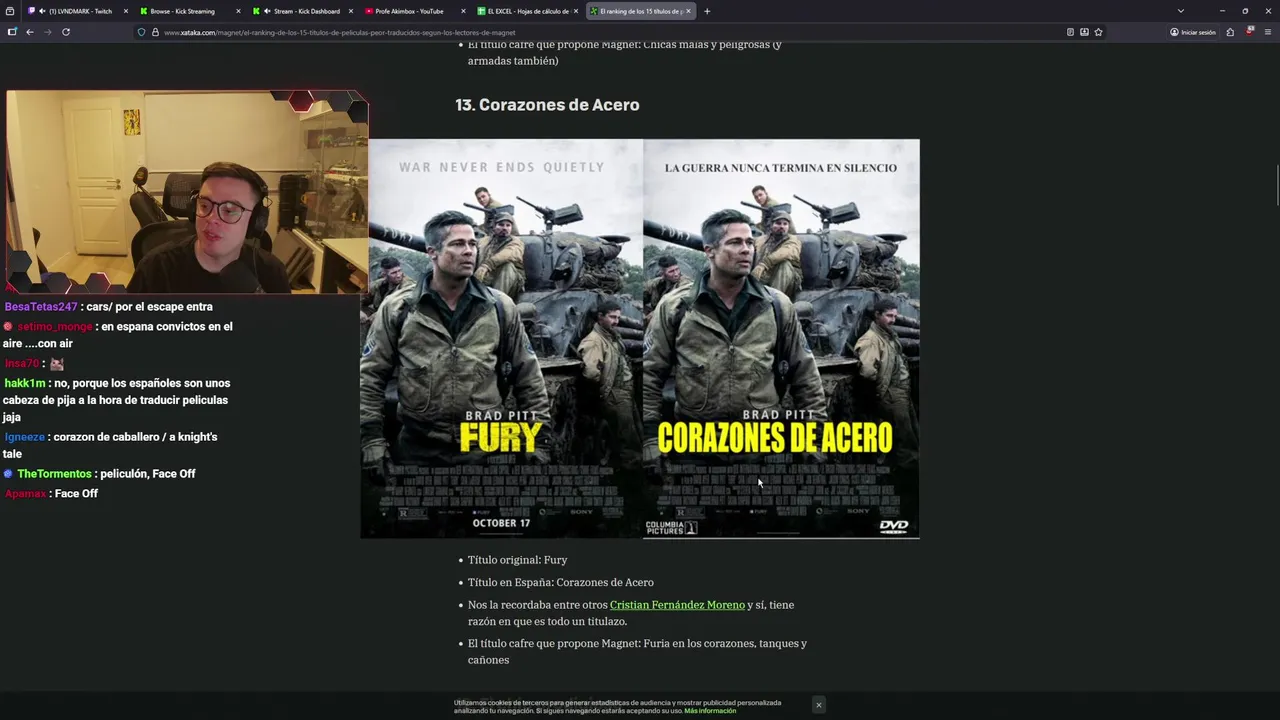Click the 13. Corazones de Acero heading
This screenshot has height=720, width=1280.
click(x=547, y=105)
